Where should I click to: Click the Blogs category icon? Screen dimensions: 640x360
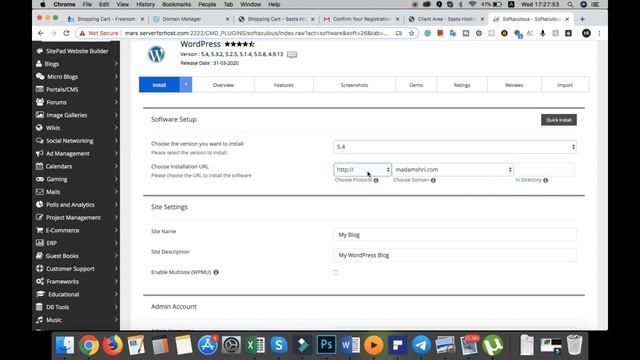(39, 64)
